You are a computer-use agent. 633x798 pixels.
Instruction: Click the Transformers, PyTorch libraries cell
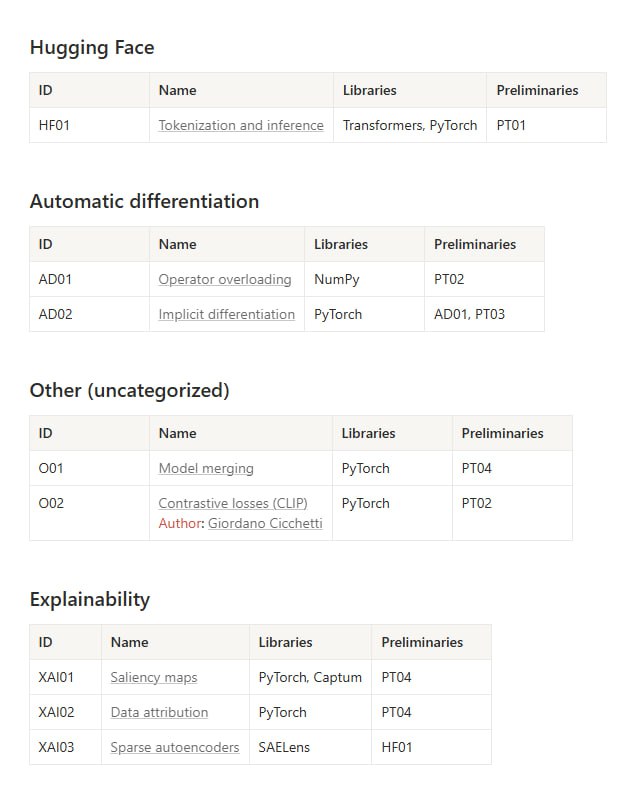410,125
